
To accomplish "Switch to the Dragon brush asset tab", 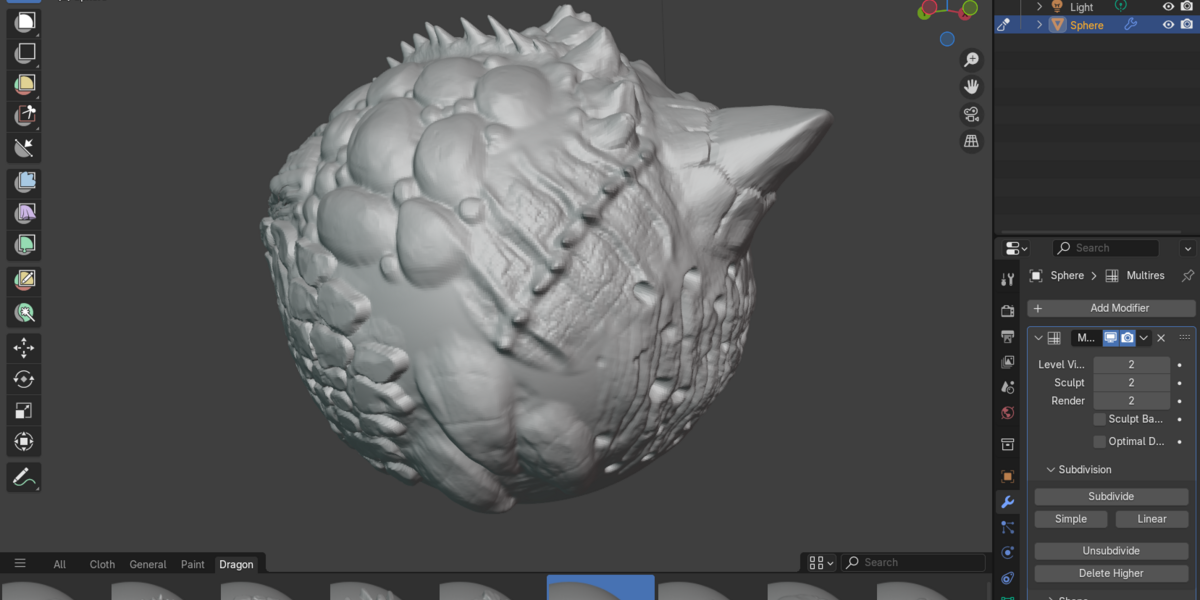I will (237, 564).
